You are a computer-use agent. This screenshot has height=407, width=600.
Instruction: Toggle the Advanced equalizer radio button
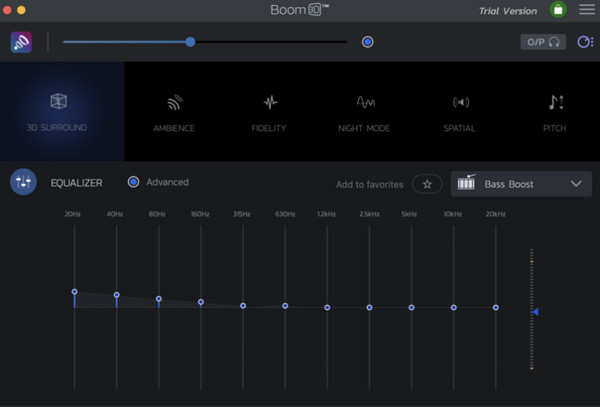(133, 182)
